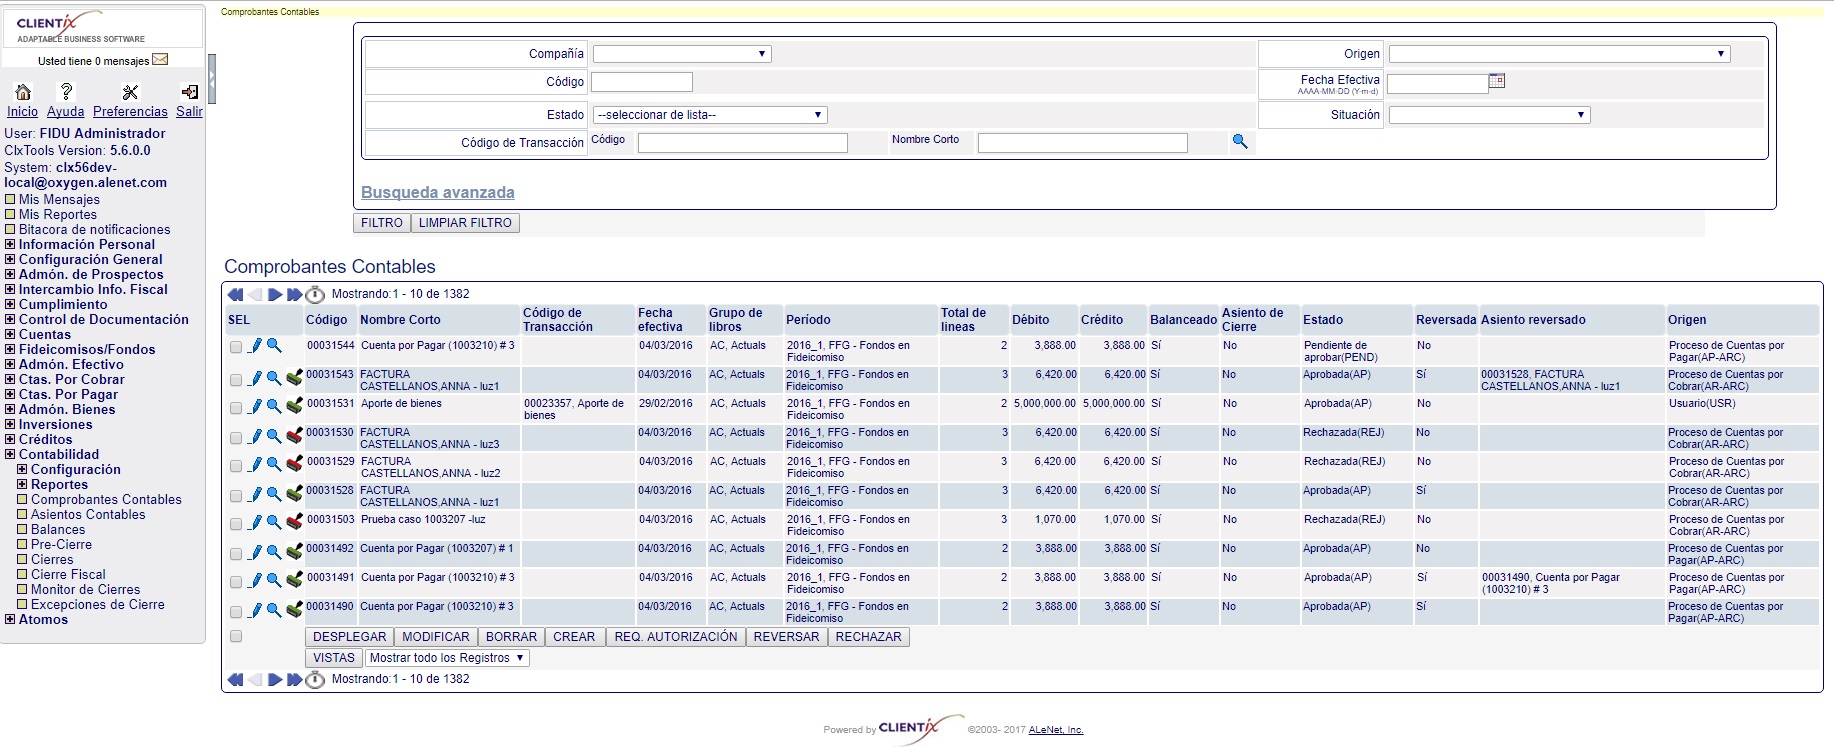The width and height of the screenshot is (1834, 747).
Task: Select the checkbox for row 00031503
Action: [236, 524]
